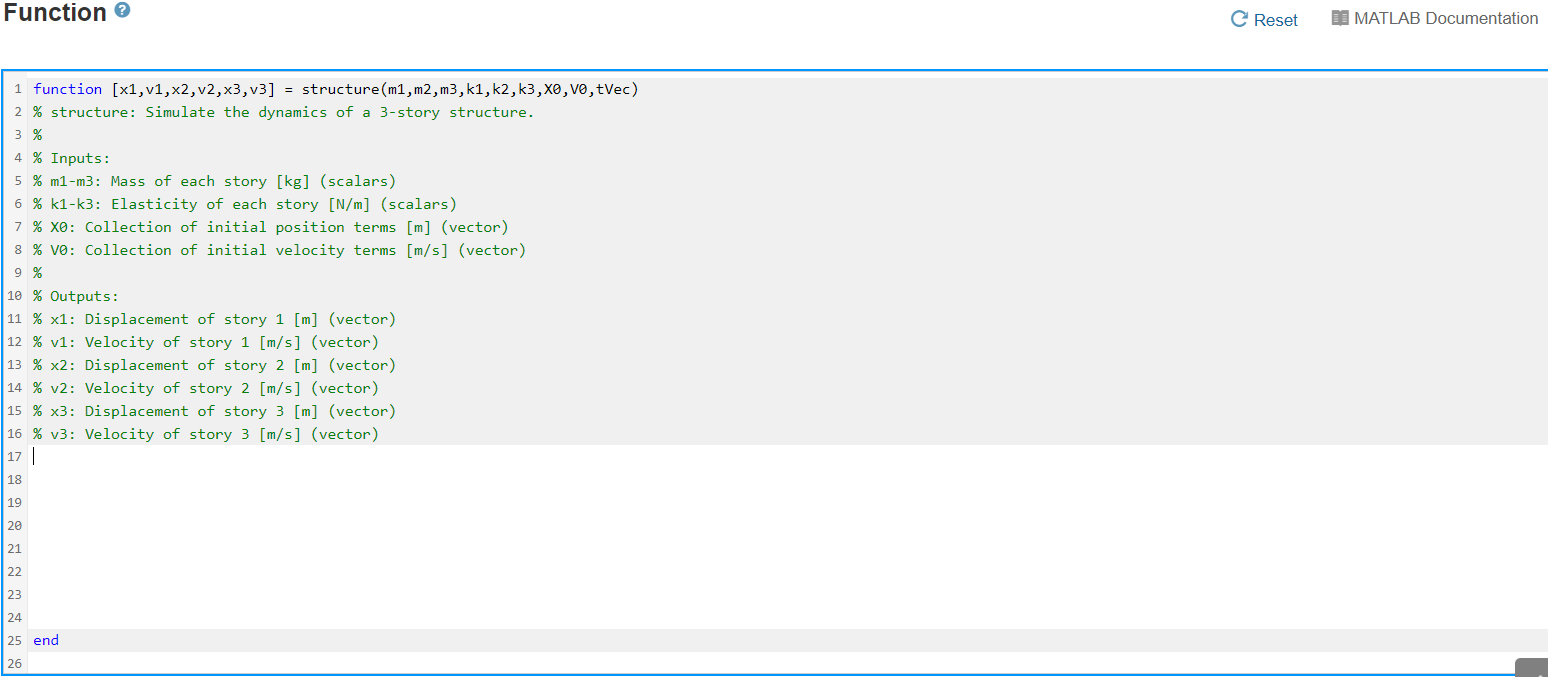The width and height of the screenshot is (1548, 677).
Task: Click the comment about Elasticity of each story
Action: pyautogui.click(x=245, y=203)
